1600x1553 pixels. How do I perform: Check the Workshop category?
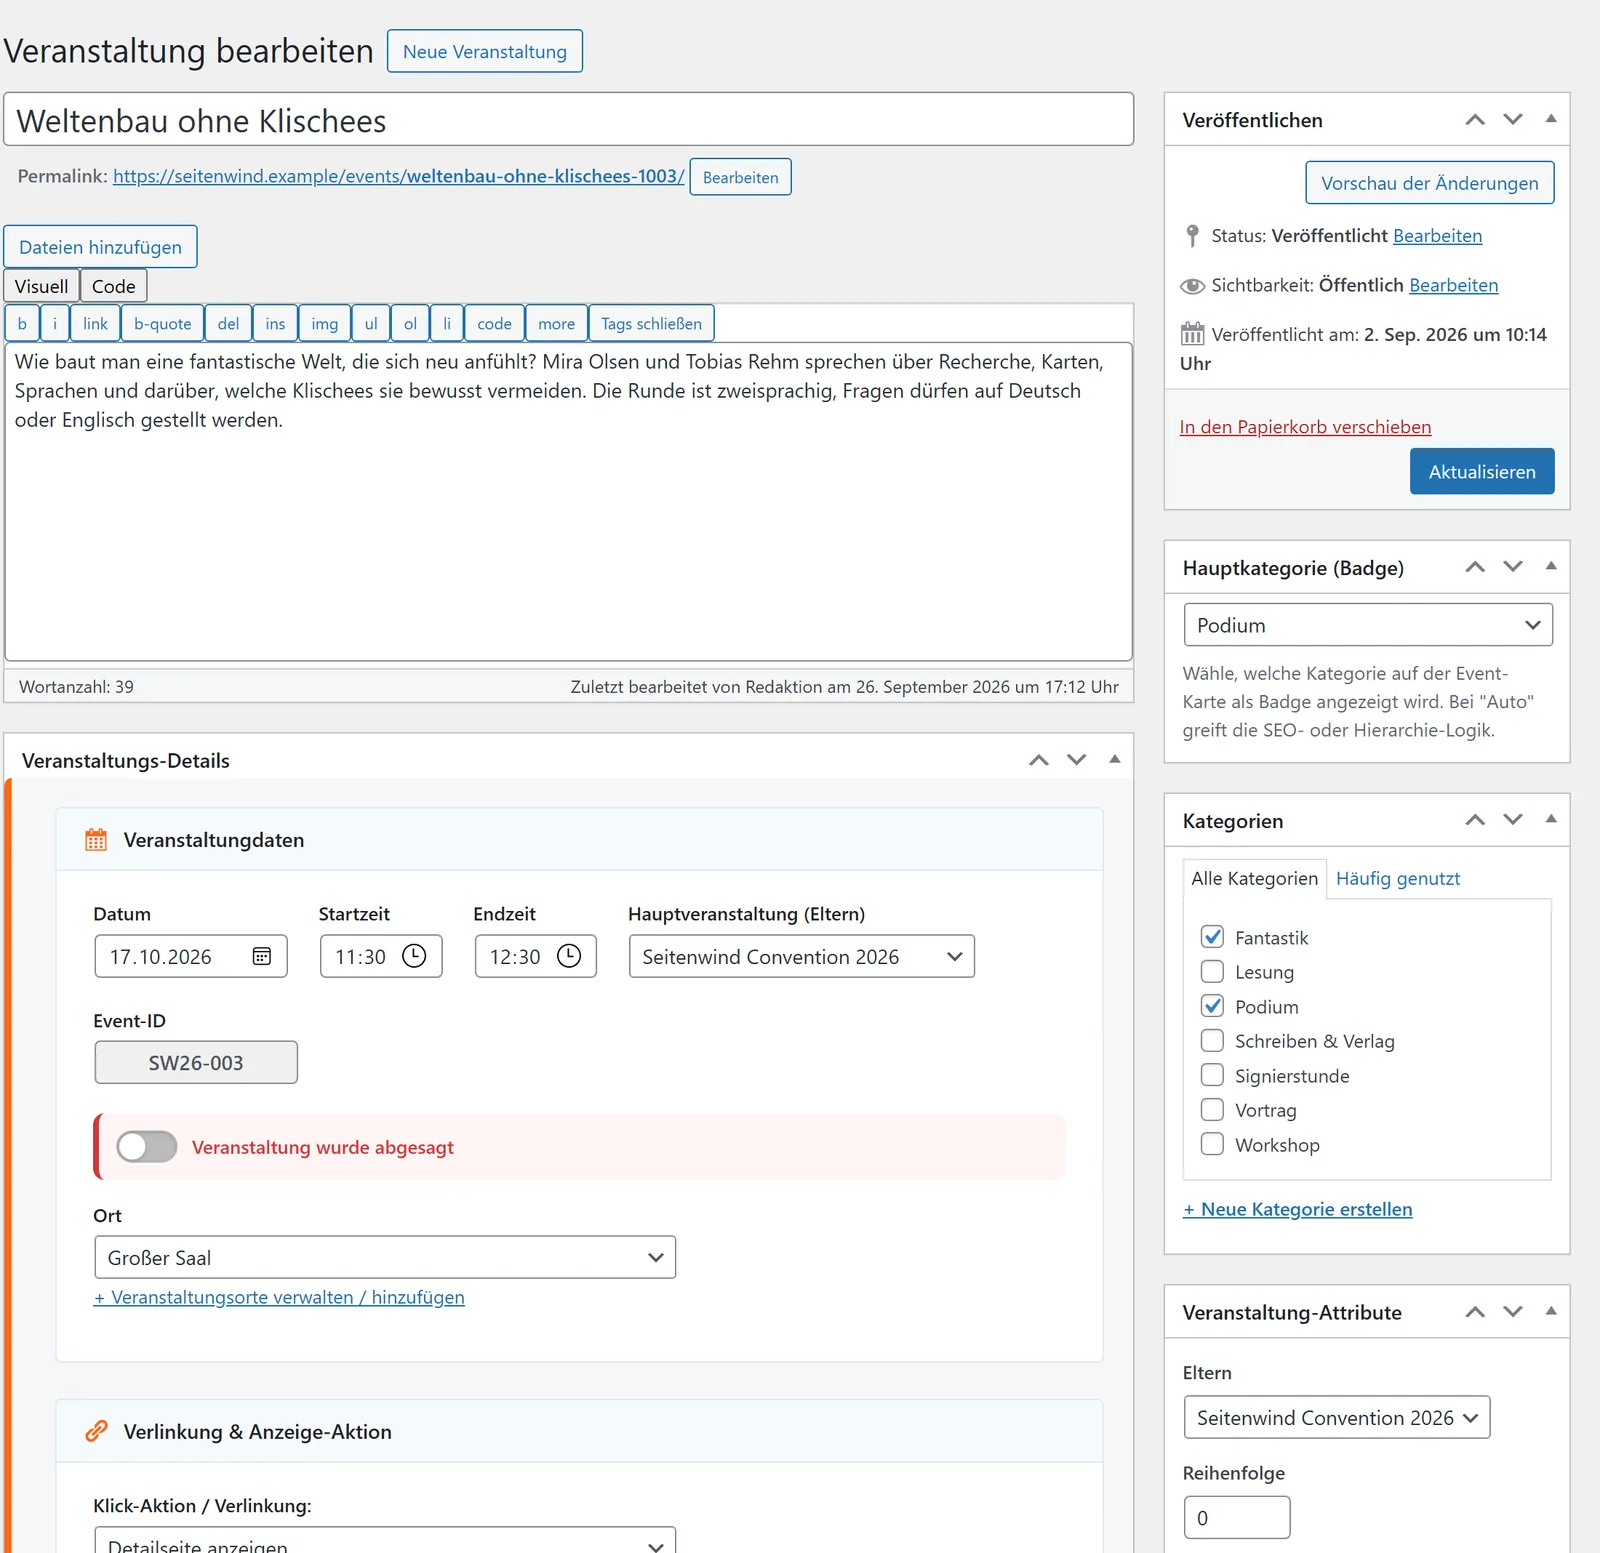(x=1212, y=1144)
